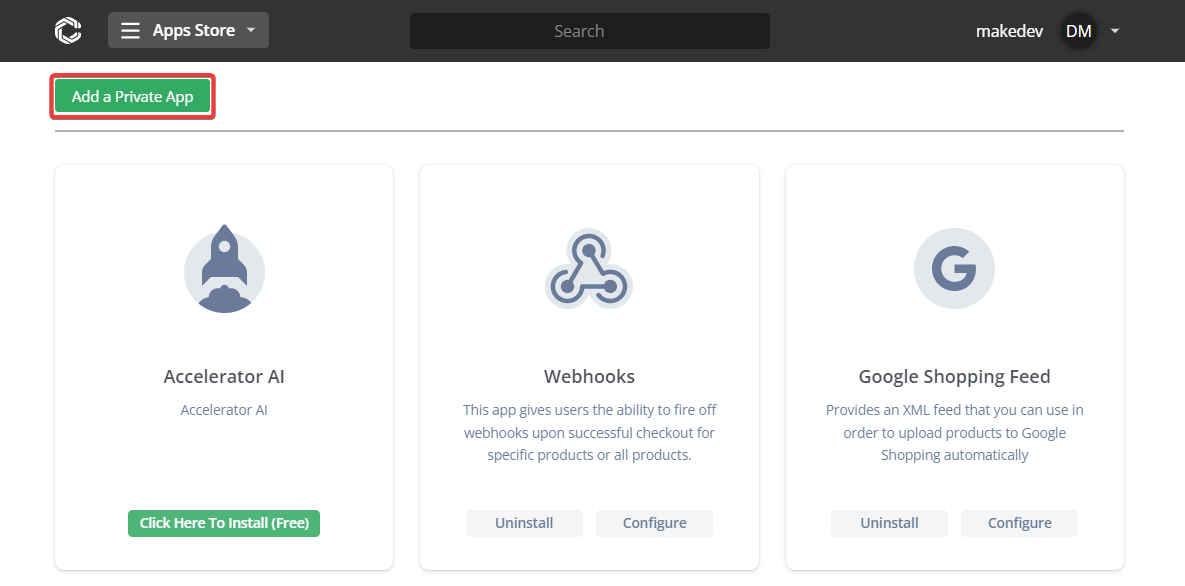Screen dimensions: 1185x586
Task: Click inside the Search field
Action: (x=589, y=31)
